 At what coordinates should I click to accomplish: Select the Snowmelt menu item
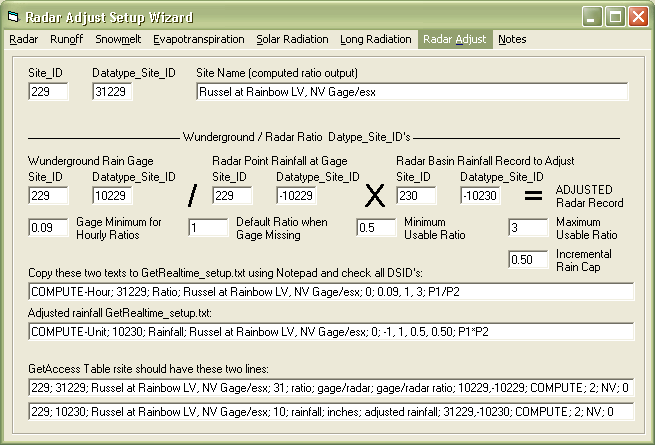coord(120,40)
